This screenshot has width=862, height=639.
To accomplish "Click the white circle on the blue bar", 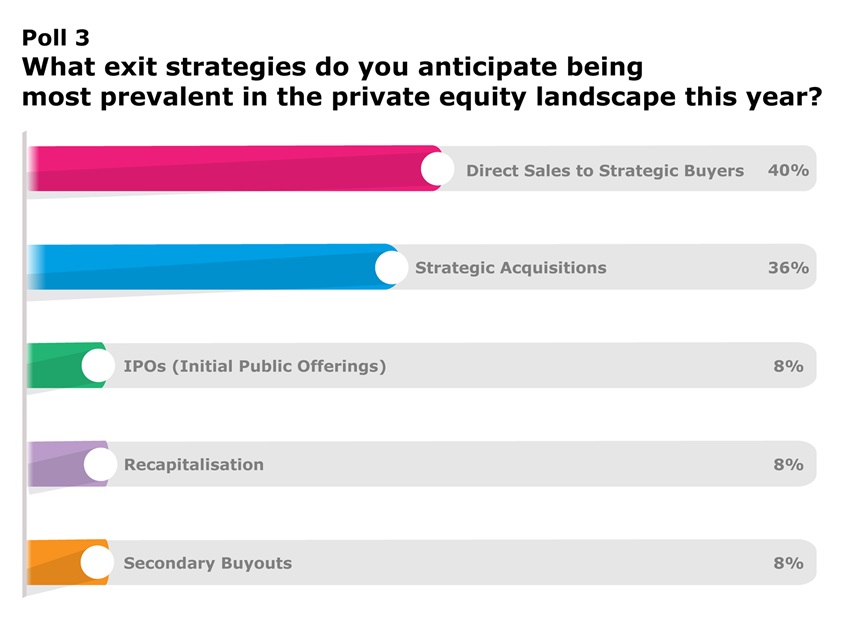I will [391, 267].
